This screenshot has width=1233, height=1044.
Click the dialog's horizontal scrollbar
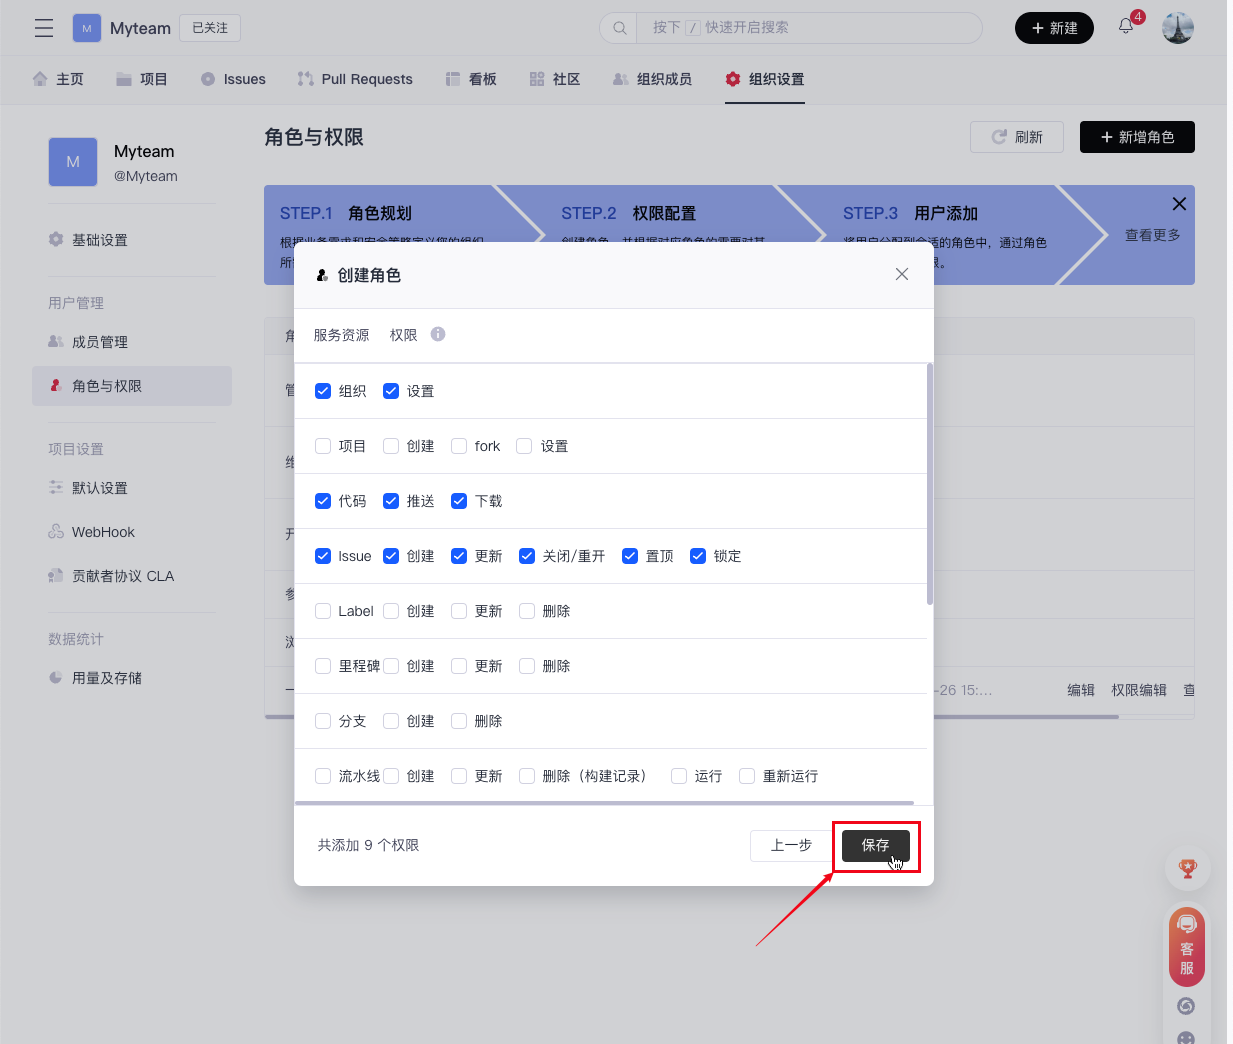tap(604, 802)
